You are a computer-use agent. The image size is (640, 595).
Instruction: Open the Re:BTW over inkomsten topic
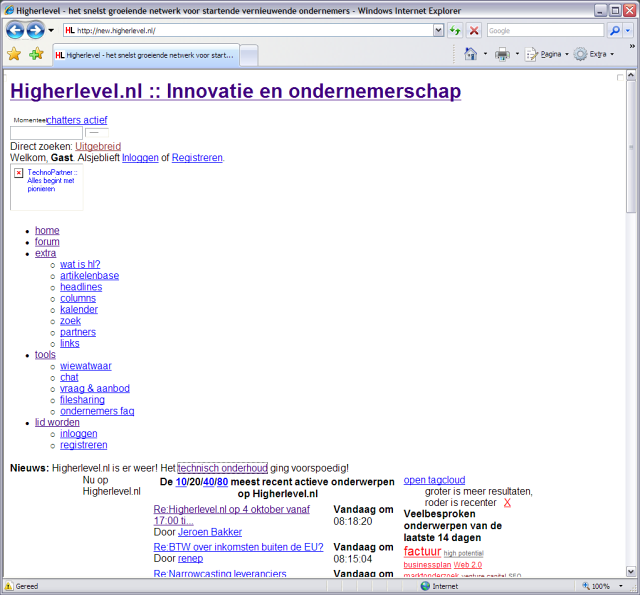238,547
